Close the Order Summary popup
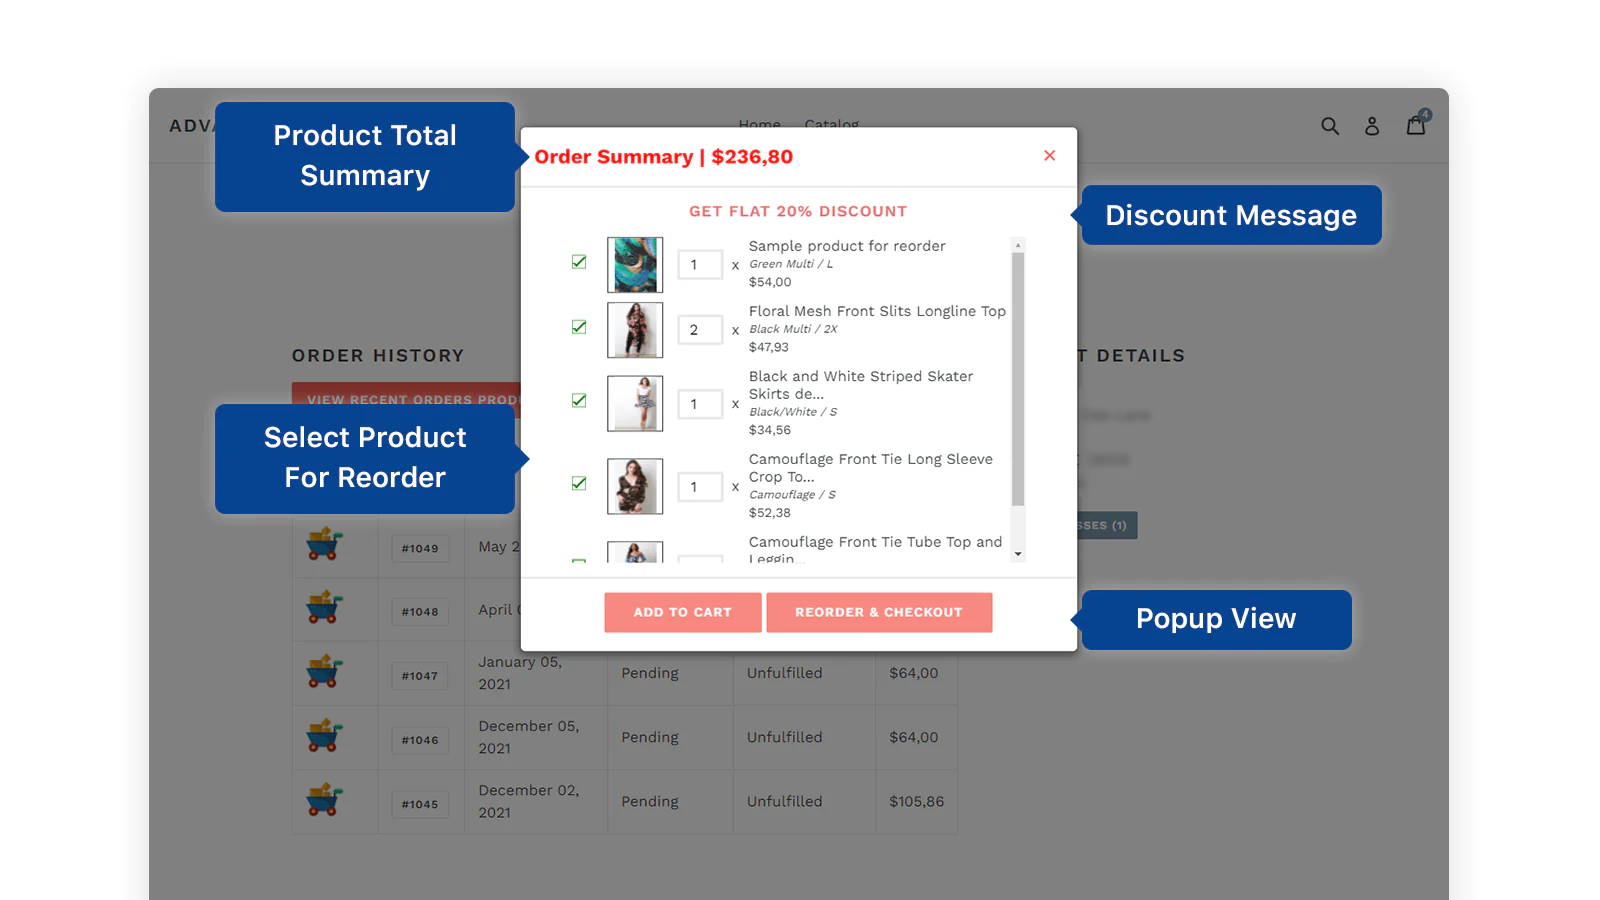Image resolution: width=1600 pixels, height=900 pixels. click(1049, 156)
